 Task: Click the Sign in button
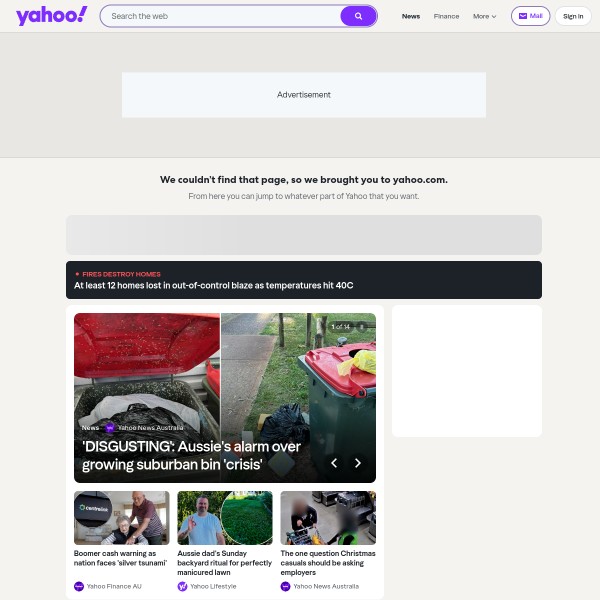click(x=573, y=16)
